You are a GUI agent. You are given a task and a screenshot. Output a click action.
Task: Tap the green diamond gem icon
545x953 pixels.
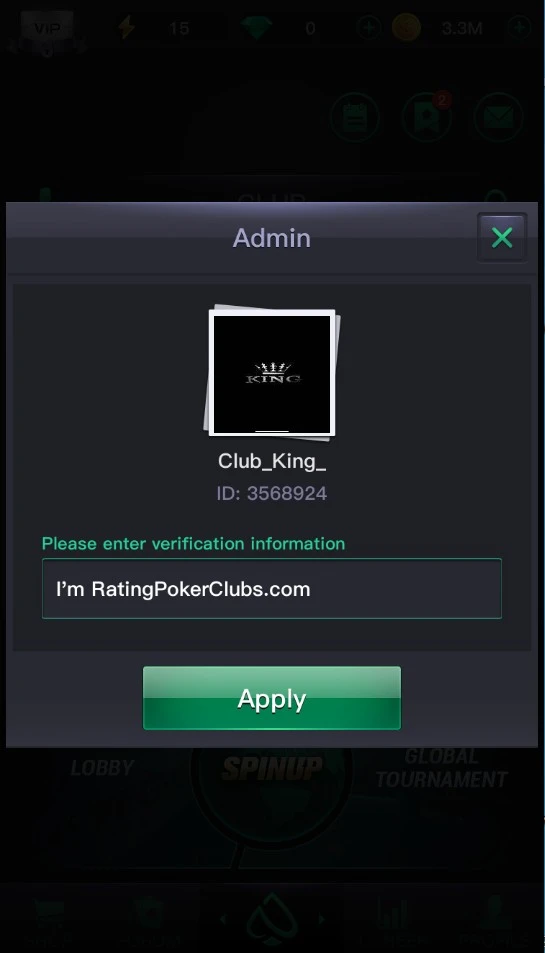pos(255,28)
